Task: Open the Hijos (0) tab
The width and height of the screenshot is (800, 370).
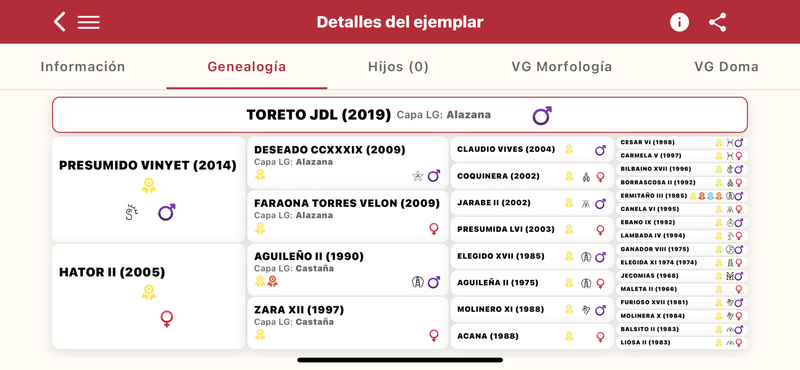Action: [x=398, y=67]
